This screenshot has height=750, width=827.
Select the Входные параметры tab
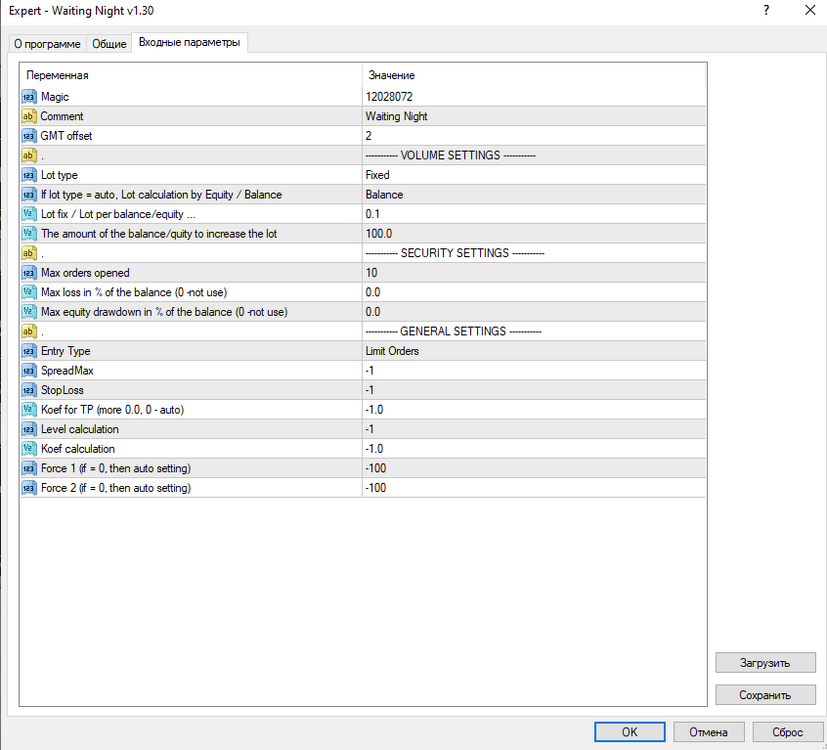tap(189, 42)
